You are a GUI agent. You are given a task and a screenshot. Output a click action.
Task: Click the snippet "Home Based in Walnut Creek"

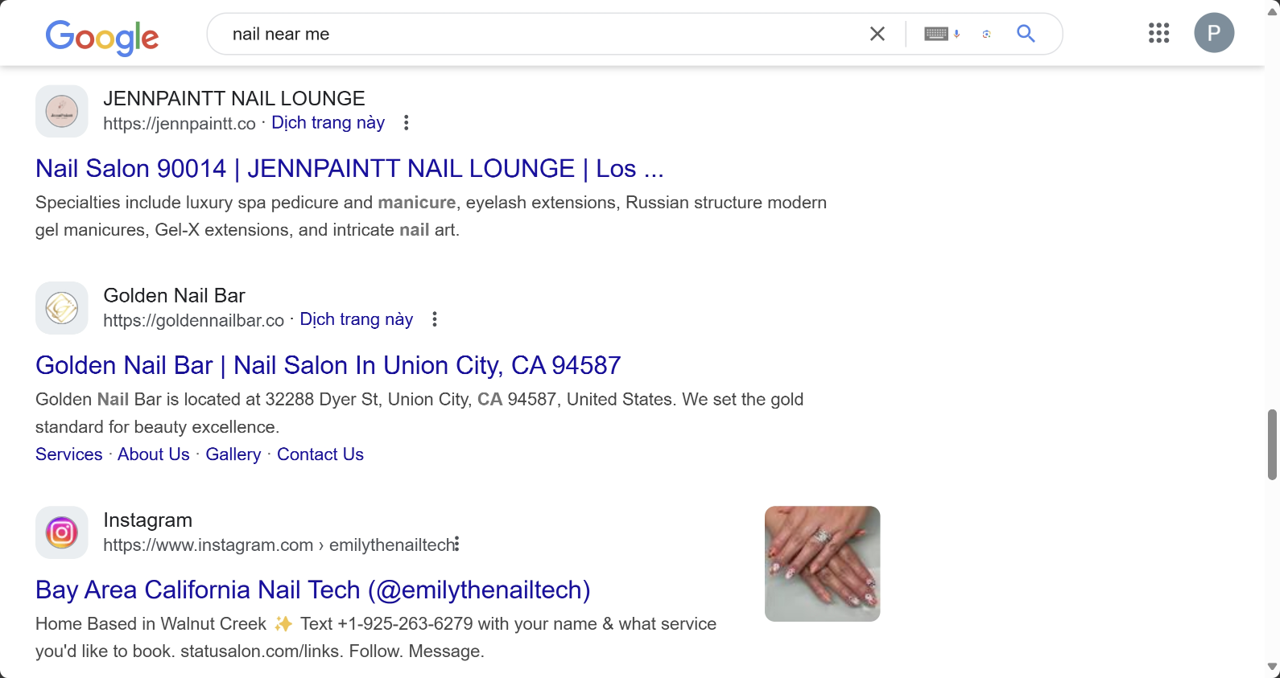[x=376, y=637]
